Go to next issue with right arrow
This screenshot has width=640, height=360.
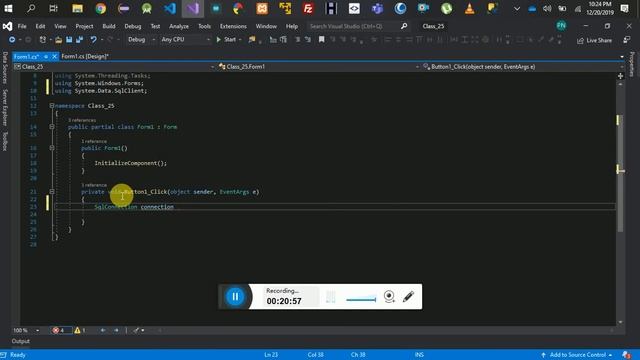coord(116,330)
